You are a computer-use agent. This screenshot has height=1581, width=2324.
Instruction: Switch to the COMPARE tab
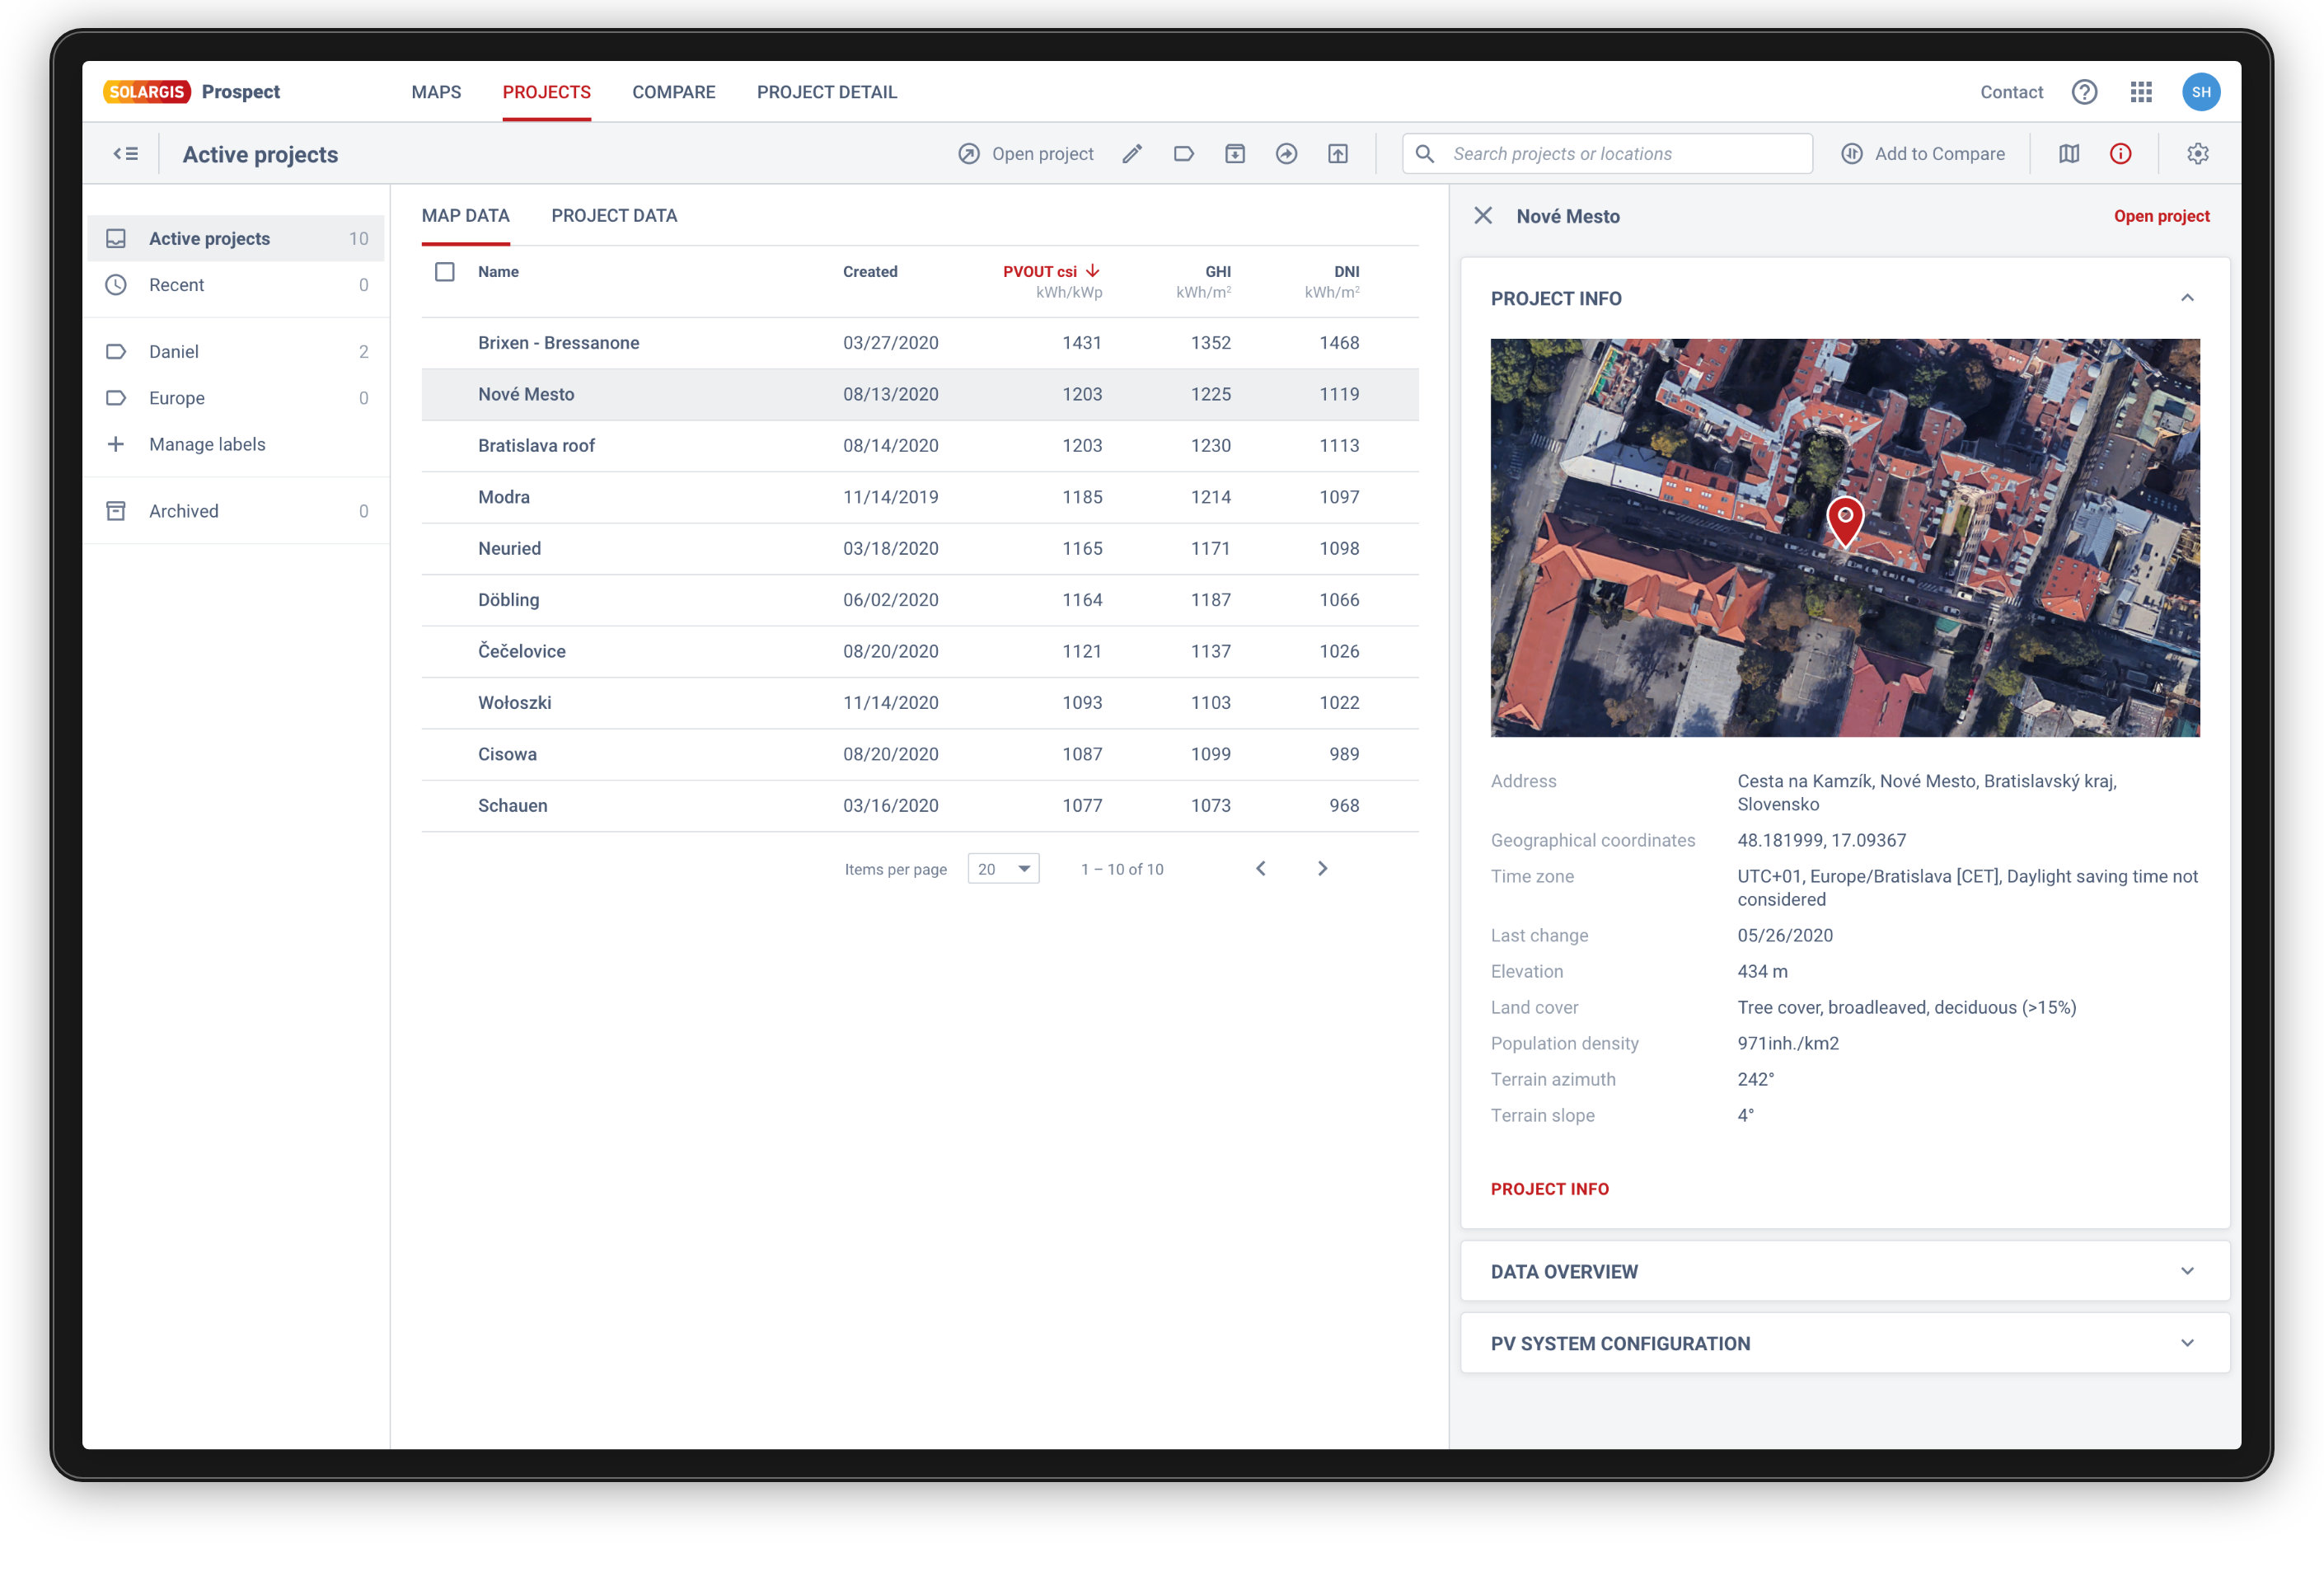pos(674,92)
